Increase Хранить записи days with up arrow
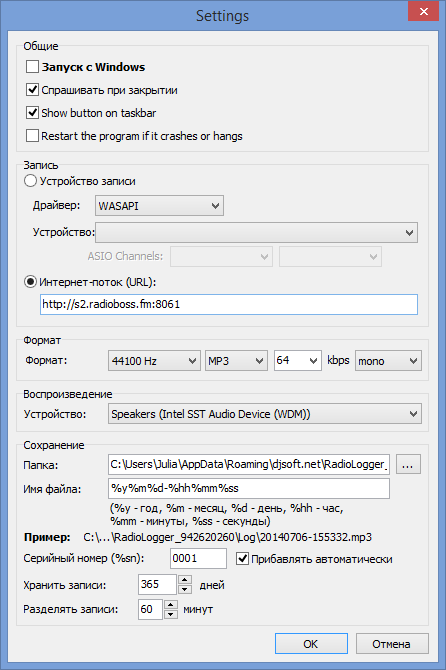The width and height of the screenshot is (446, 670). point(185,580)
